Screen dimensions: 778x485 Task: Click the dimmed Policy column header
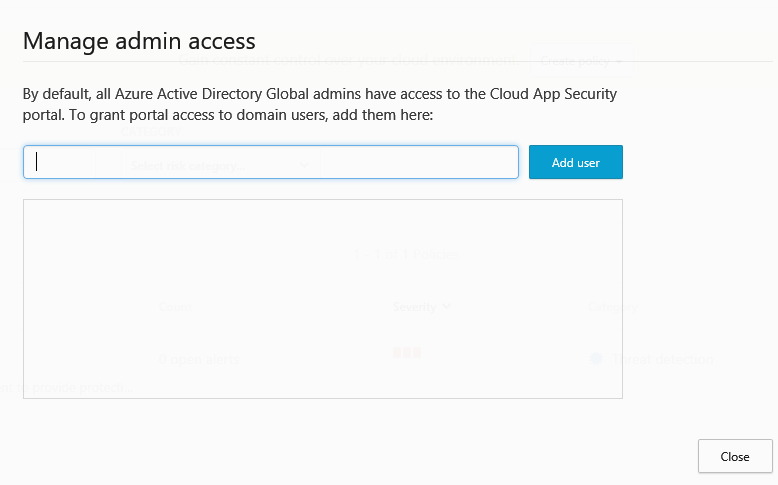pos(175,307)
